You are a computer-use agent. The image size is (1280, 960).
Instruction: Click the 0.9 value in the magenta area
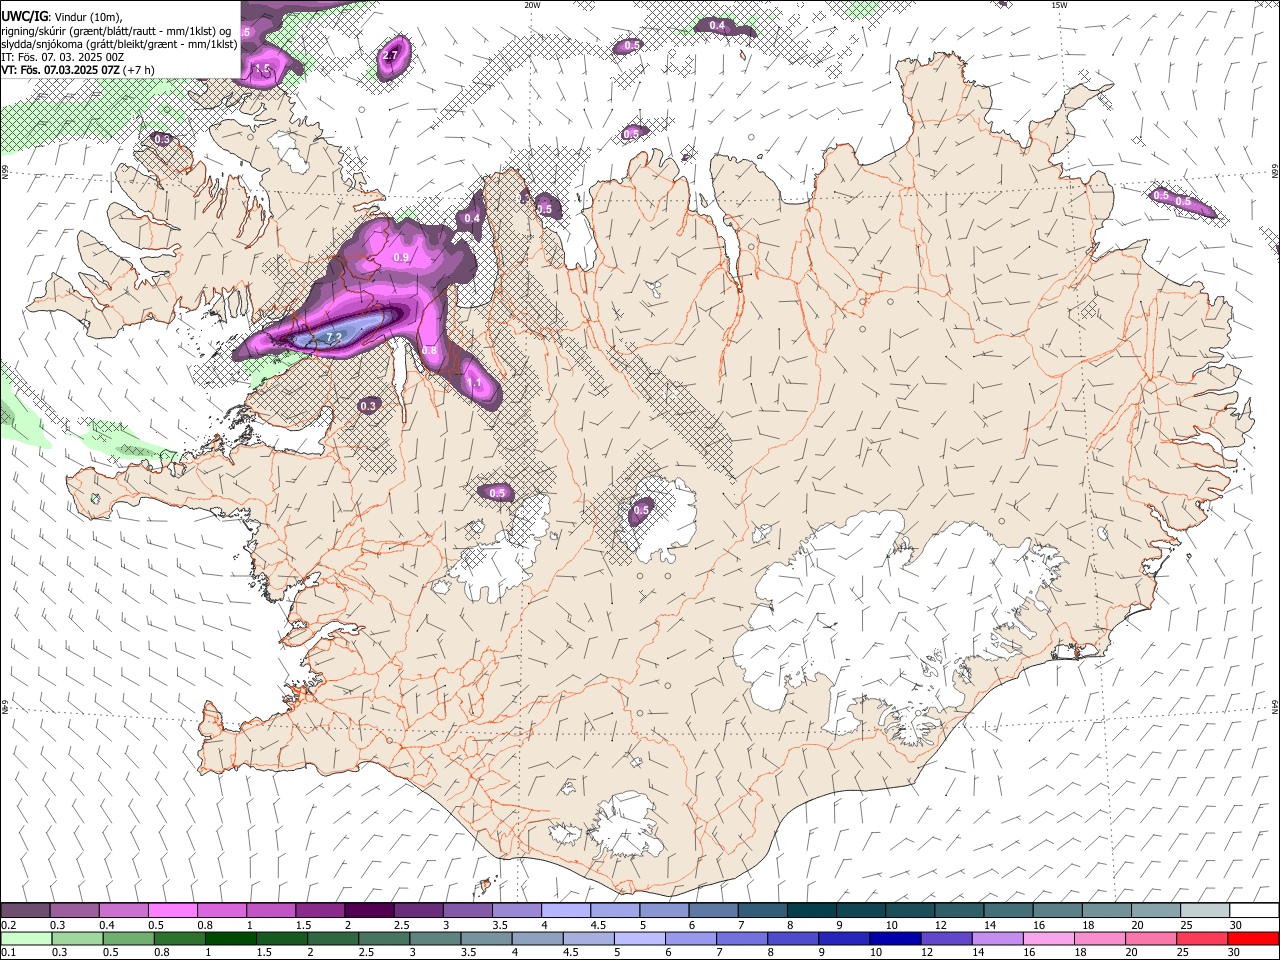[x=401, y=257]
